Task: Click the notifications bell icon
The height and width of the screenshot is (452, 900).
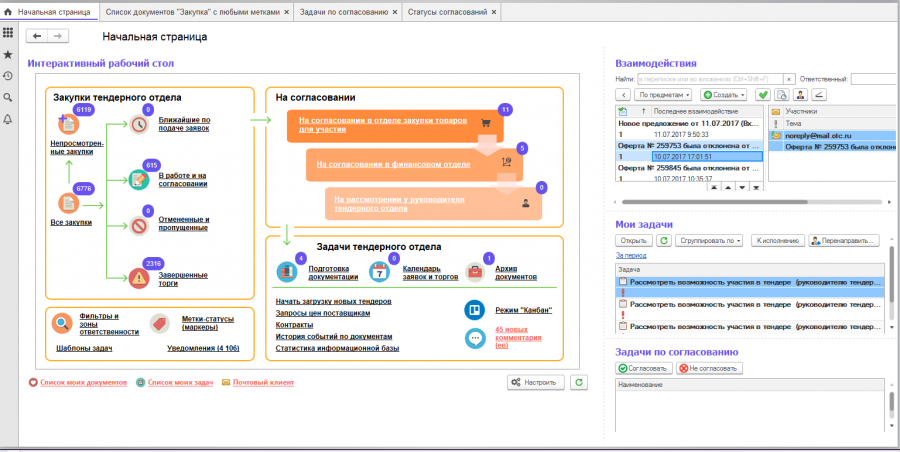Action: tap(8, 119)
